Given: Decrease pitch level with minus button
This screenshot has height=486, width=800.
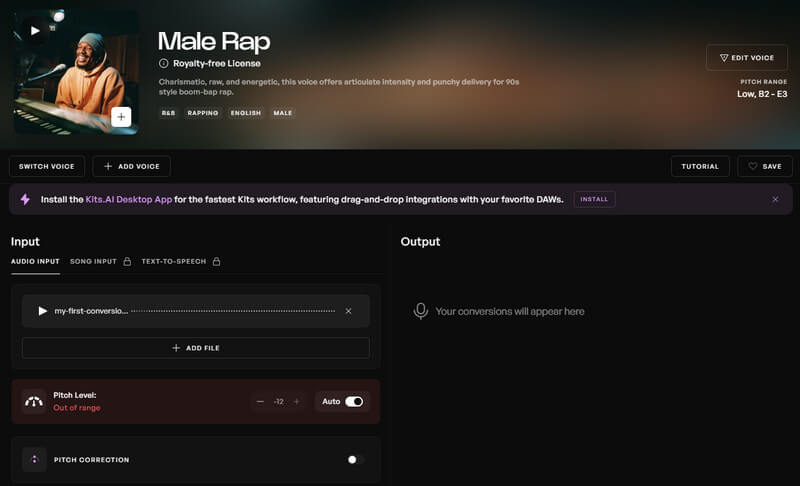Looking at the screenshot, I should coord(260,401).
